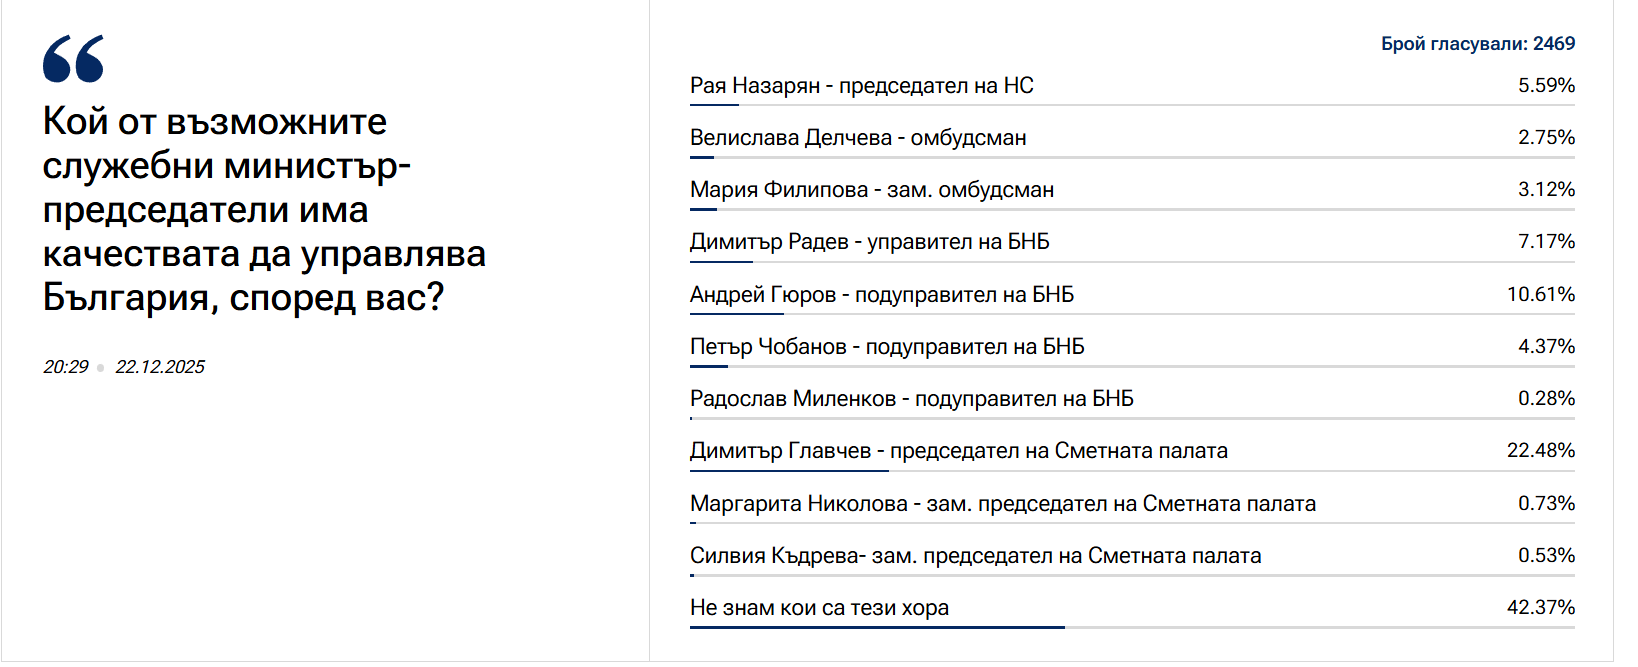The height and width of the screenshot is (667, 1638).
Task: Choose 'Не знам кои са тези хора'
Action: 819,608
